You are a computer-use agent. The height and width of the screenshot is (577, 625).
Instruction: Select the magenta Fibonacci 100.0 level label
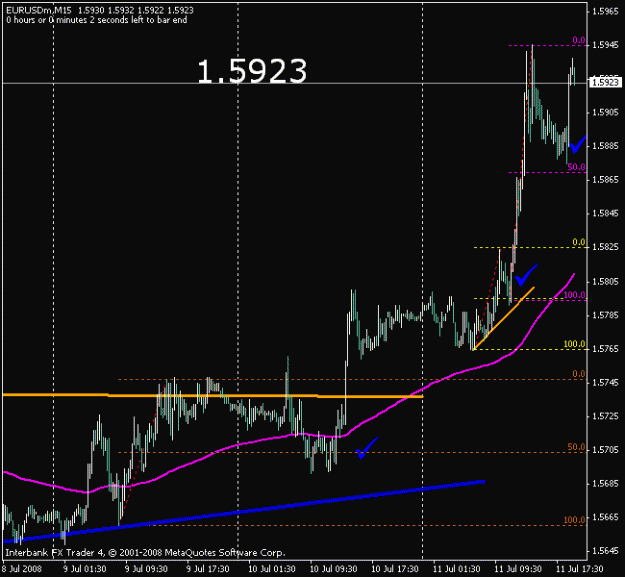pos(575,295)
